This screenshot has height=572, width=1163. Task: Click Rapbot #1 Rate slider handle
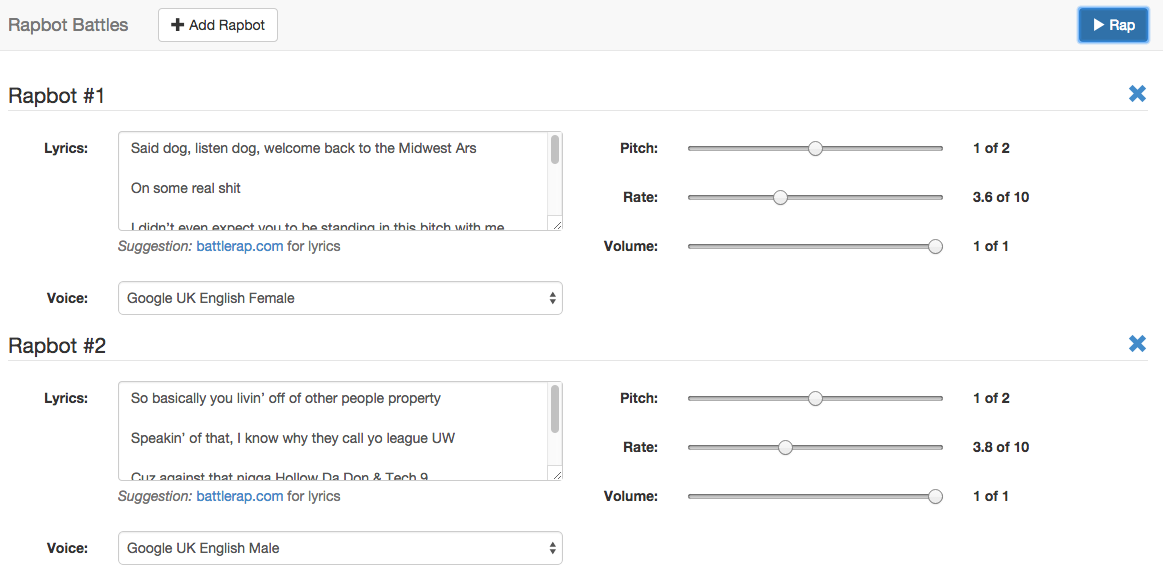point(780,197)
